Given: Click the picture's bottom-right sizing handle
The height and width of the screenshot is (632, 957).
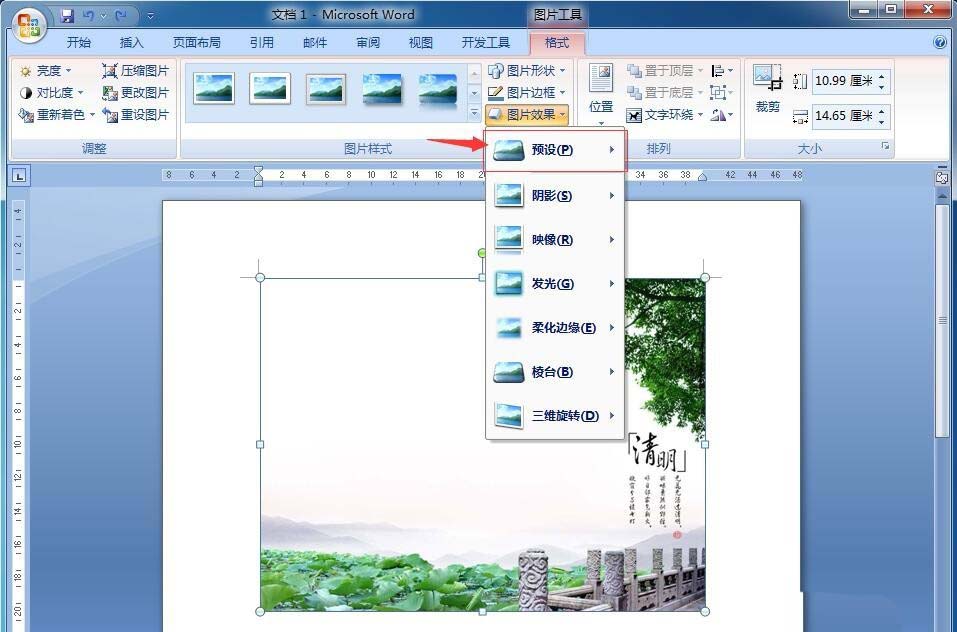Looking at the screenshot, I should 704,611.
